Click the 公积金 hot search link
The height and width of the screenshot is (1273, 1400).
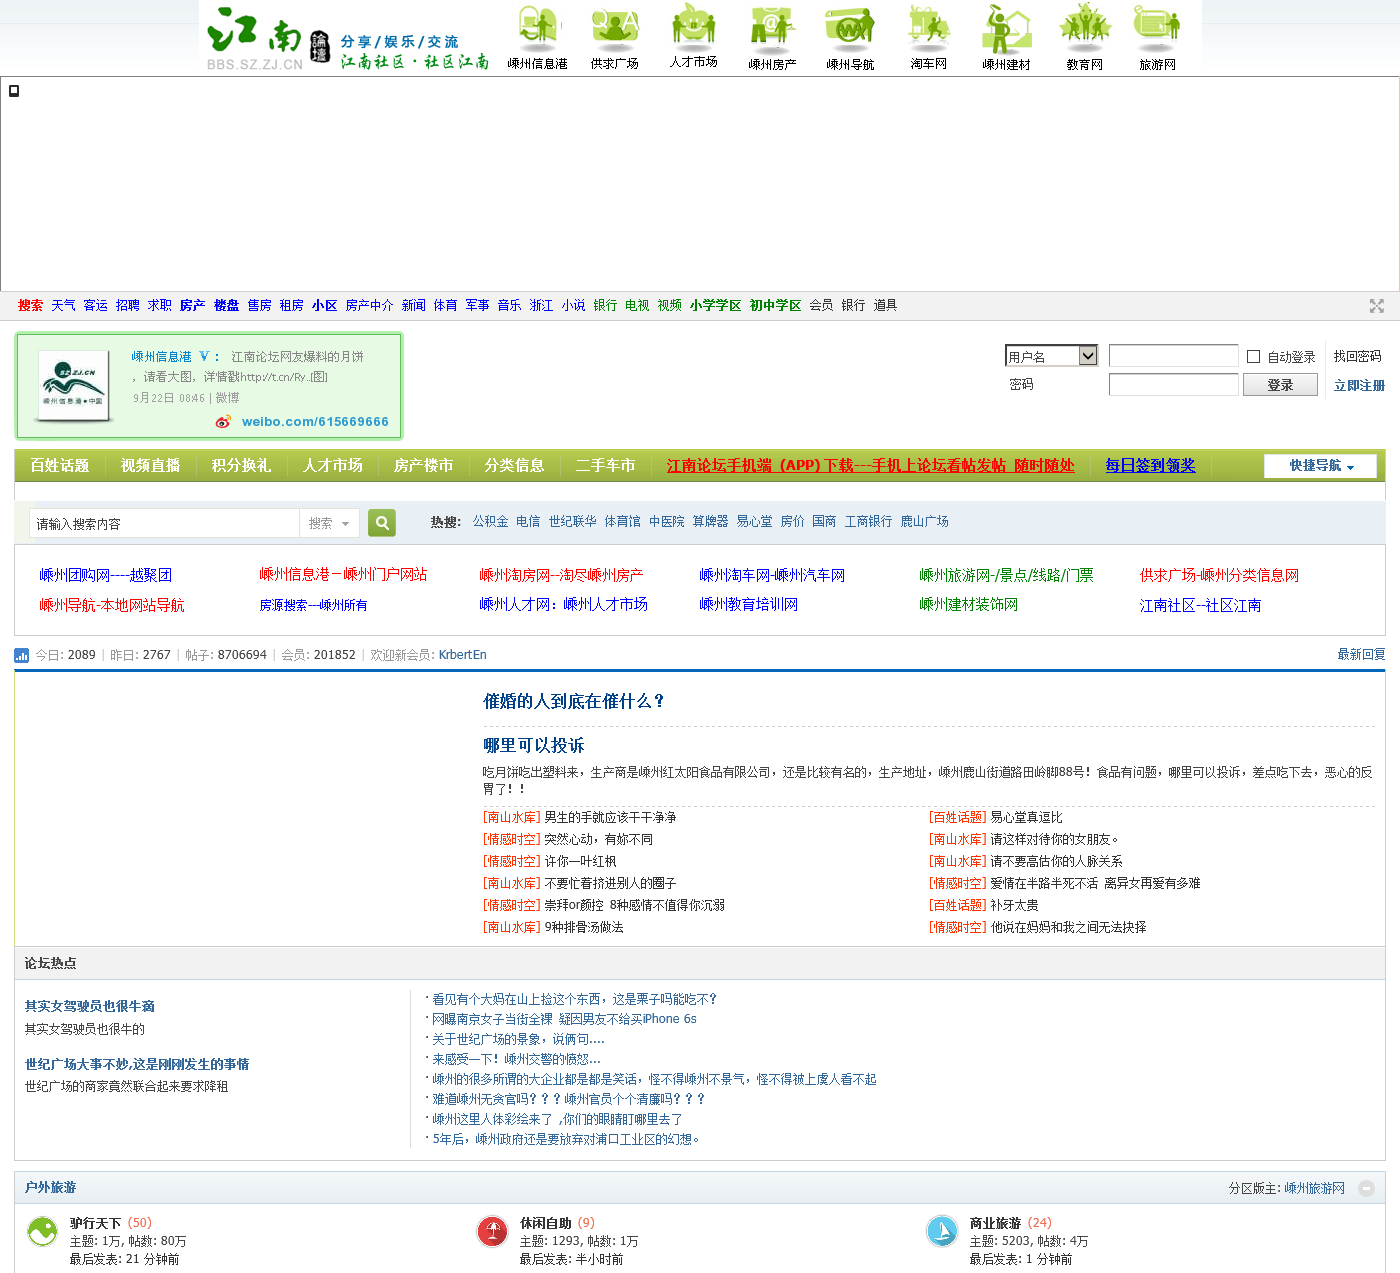490,522
